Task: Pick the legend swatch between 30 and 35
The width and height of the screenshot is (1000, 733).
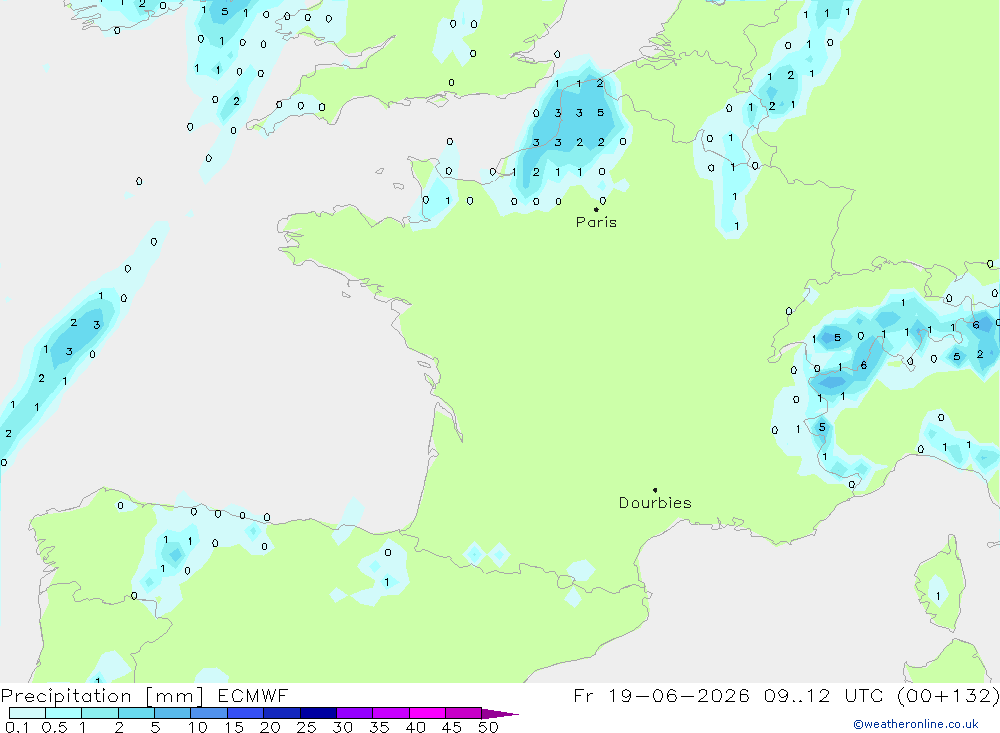Action: coord(354,713)
